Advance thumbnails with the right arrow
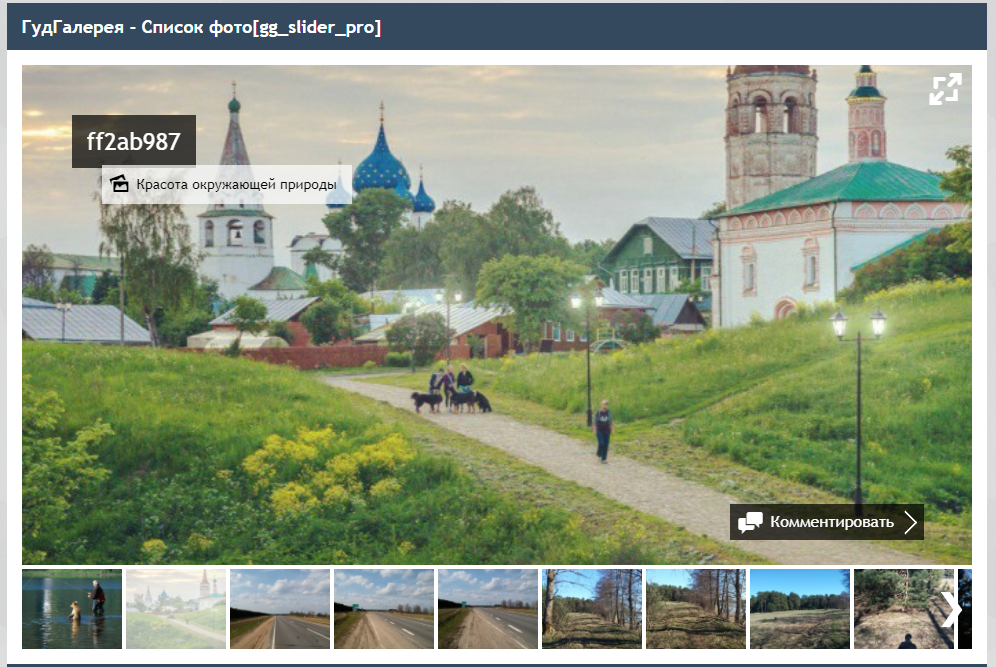Viewport: 996px width, 667px height. 951,609
